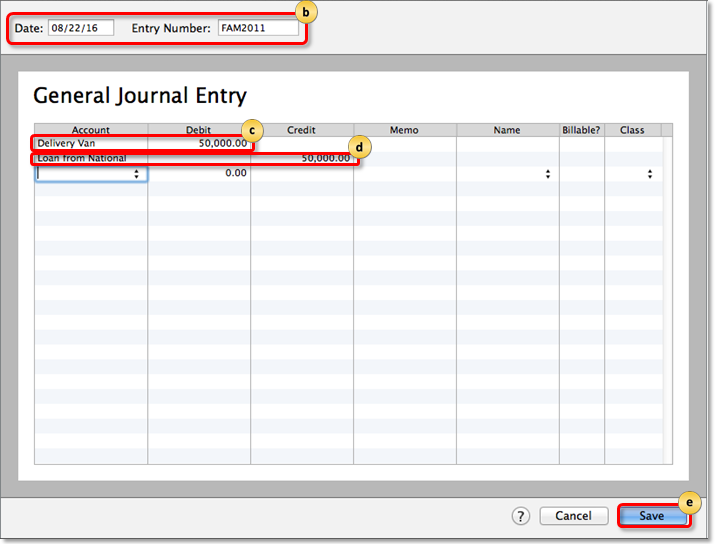Select the Delivery Van account cell

pos(91,143)
